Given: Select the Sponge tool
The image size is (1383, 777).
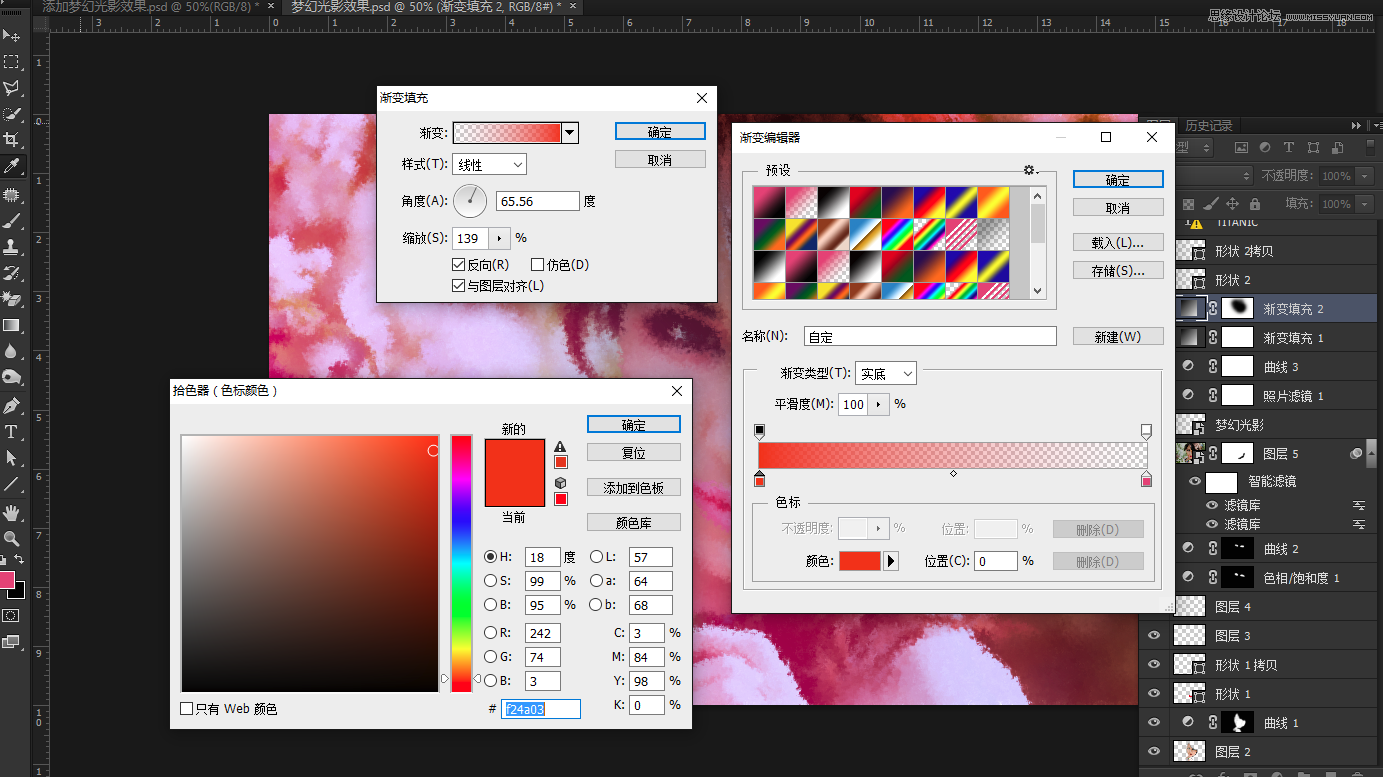Looking at the screenshot, I should [x=11, y=377].
